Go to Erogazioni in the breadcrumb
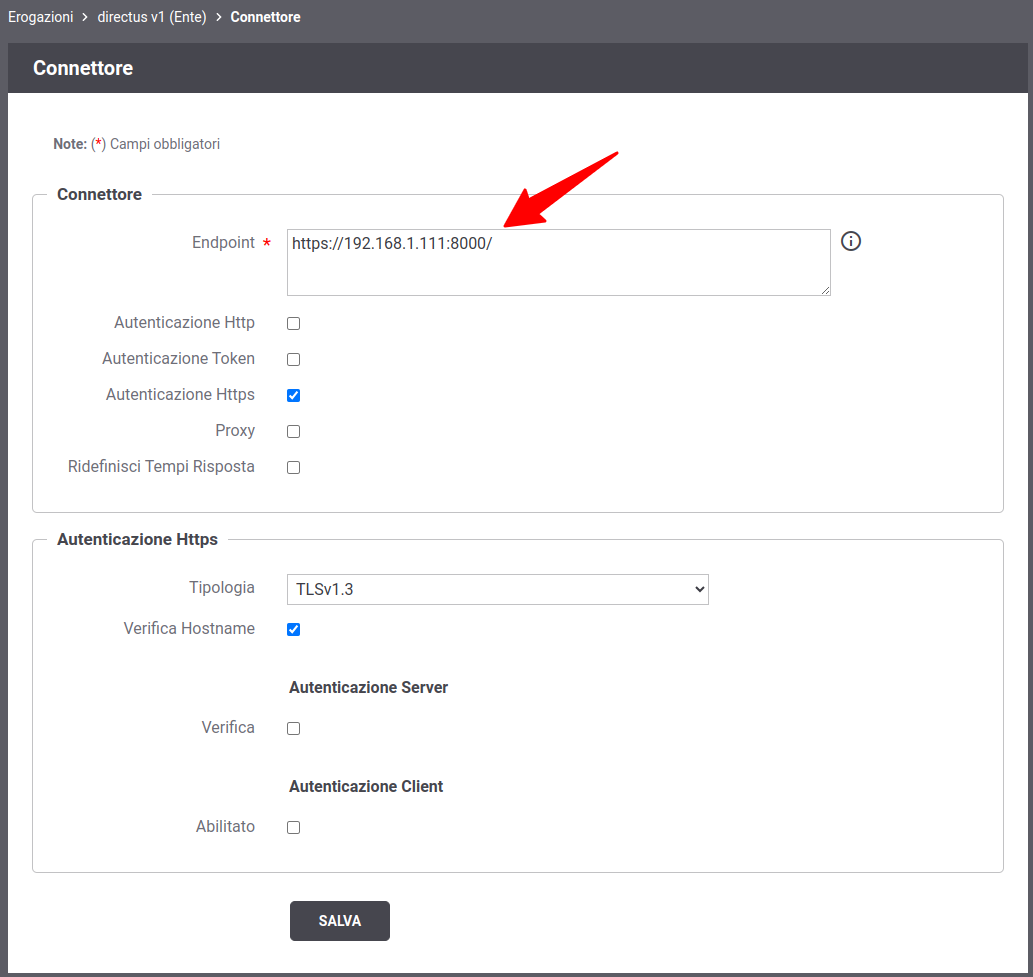The height and width of the screenshot is (977, 1033). point(40,17)
